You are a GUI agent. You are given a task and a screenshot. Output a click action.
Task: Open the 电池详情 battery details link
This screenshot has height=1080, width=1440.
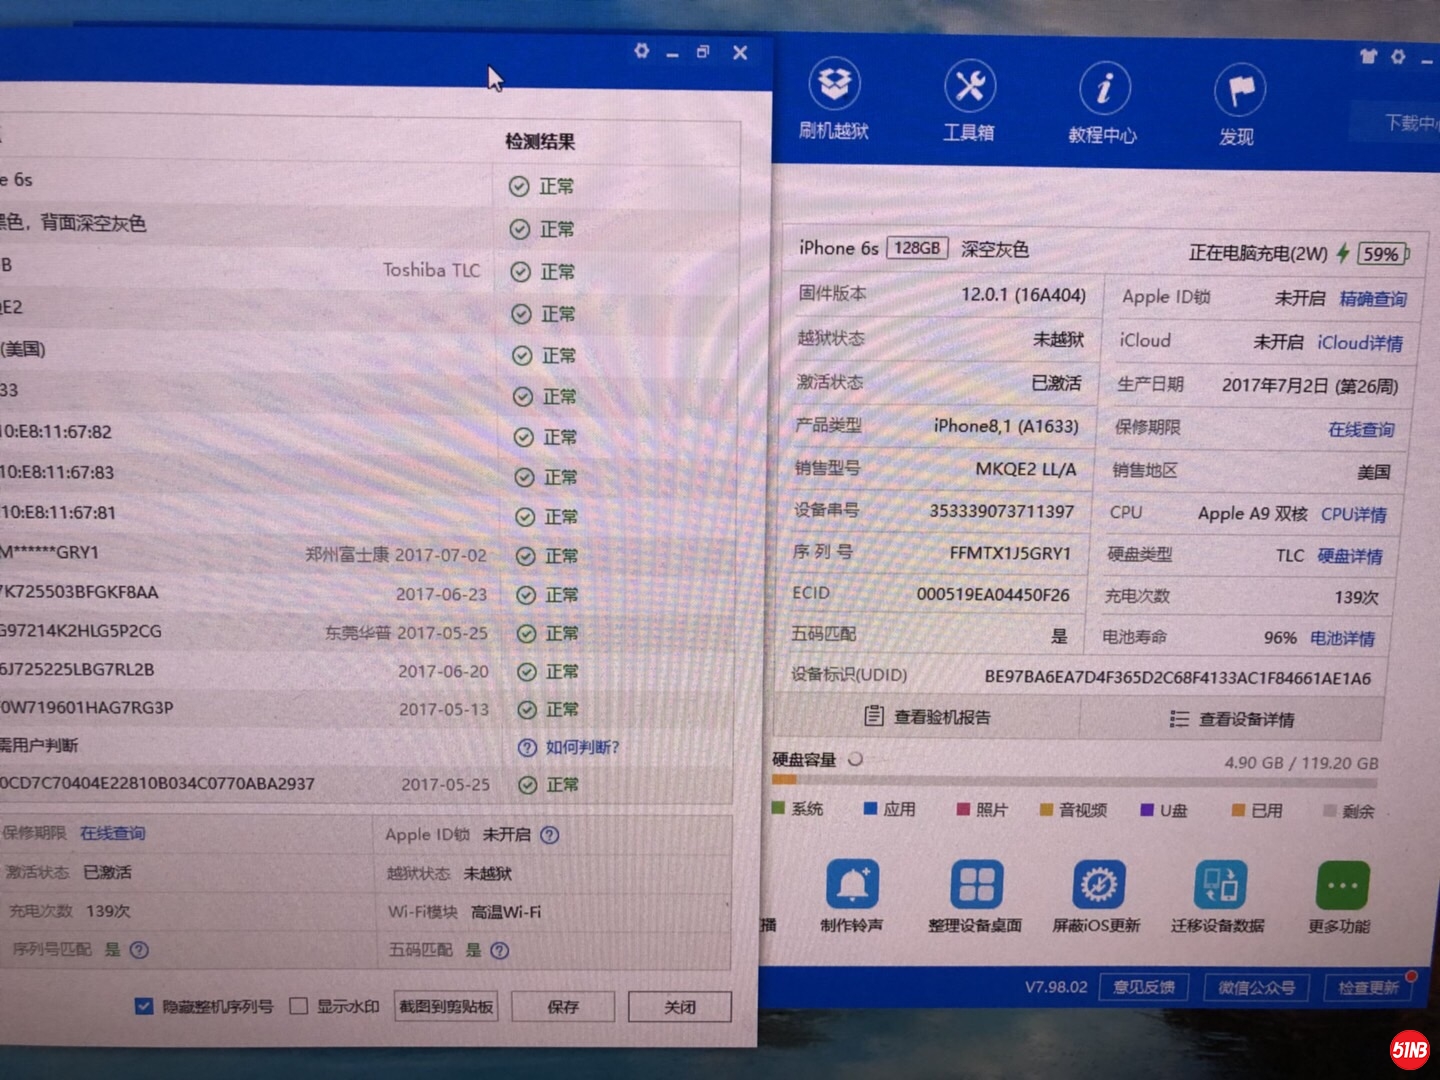pos(1342,638)
